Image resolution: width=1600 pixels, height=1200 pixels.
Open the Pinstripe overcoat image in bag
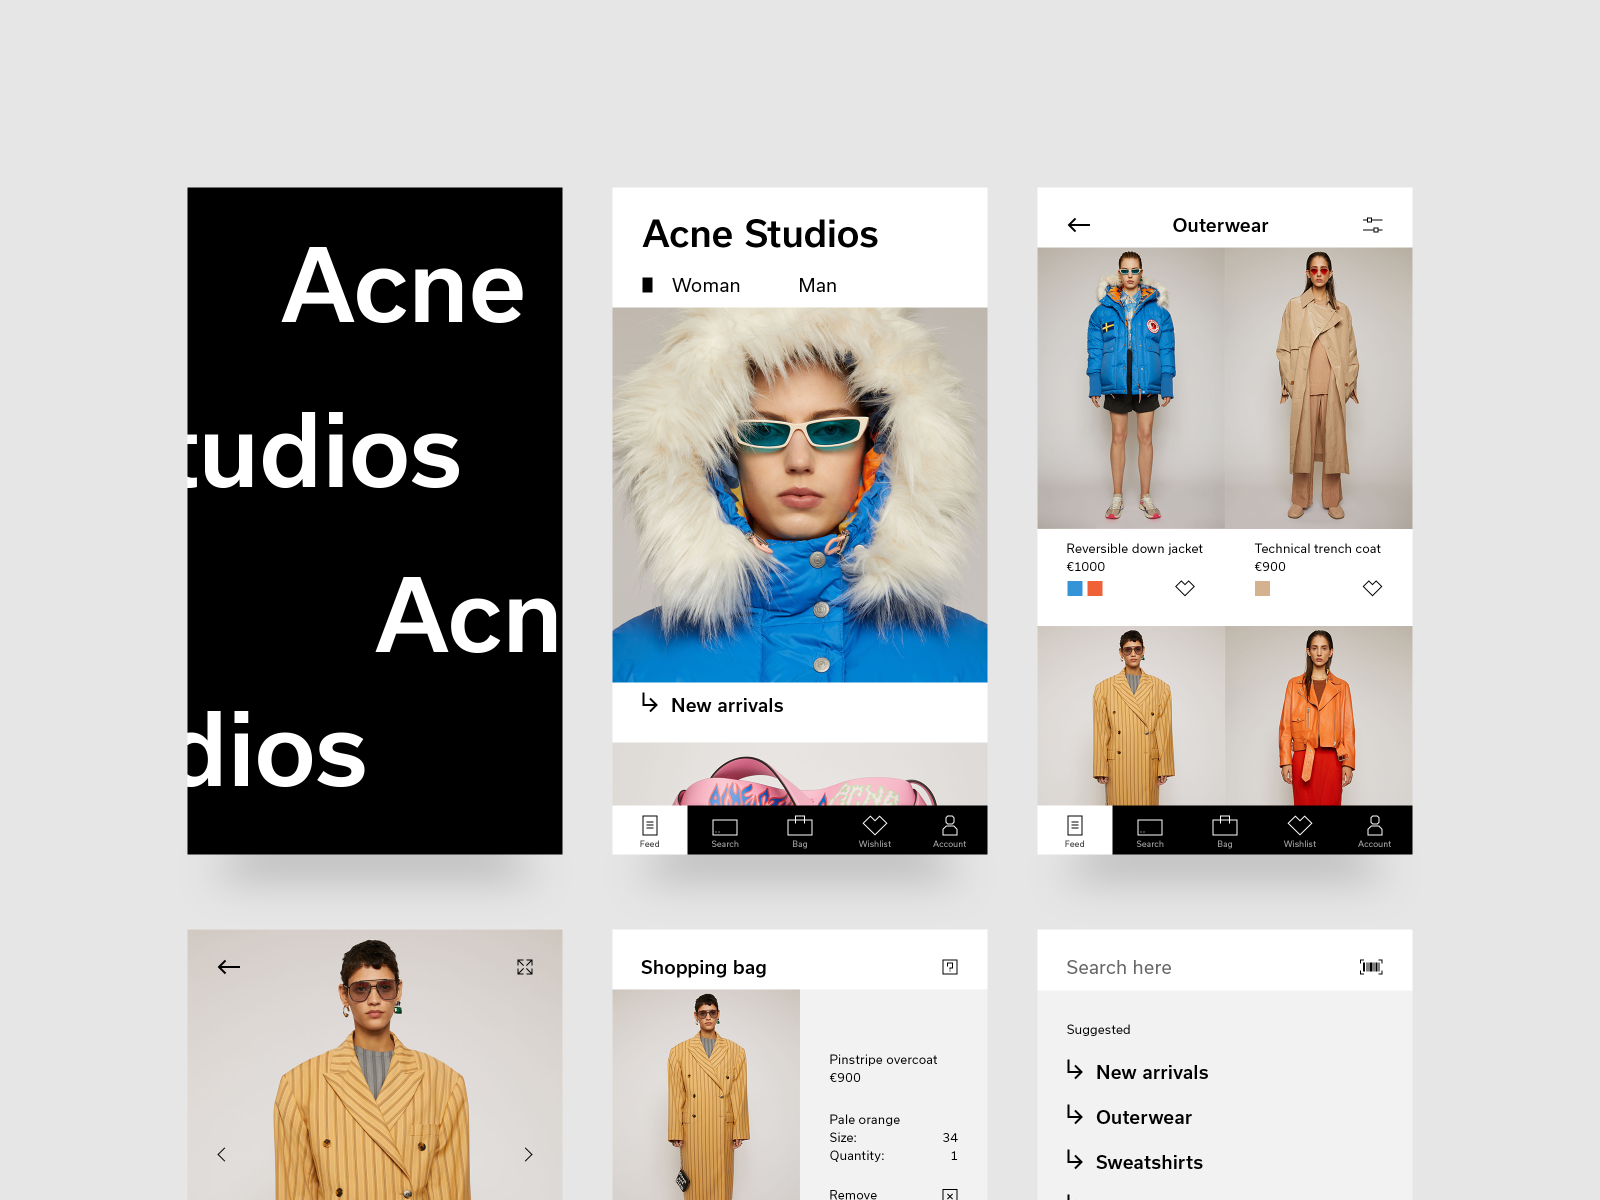[x=706, y=1095]
